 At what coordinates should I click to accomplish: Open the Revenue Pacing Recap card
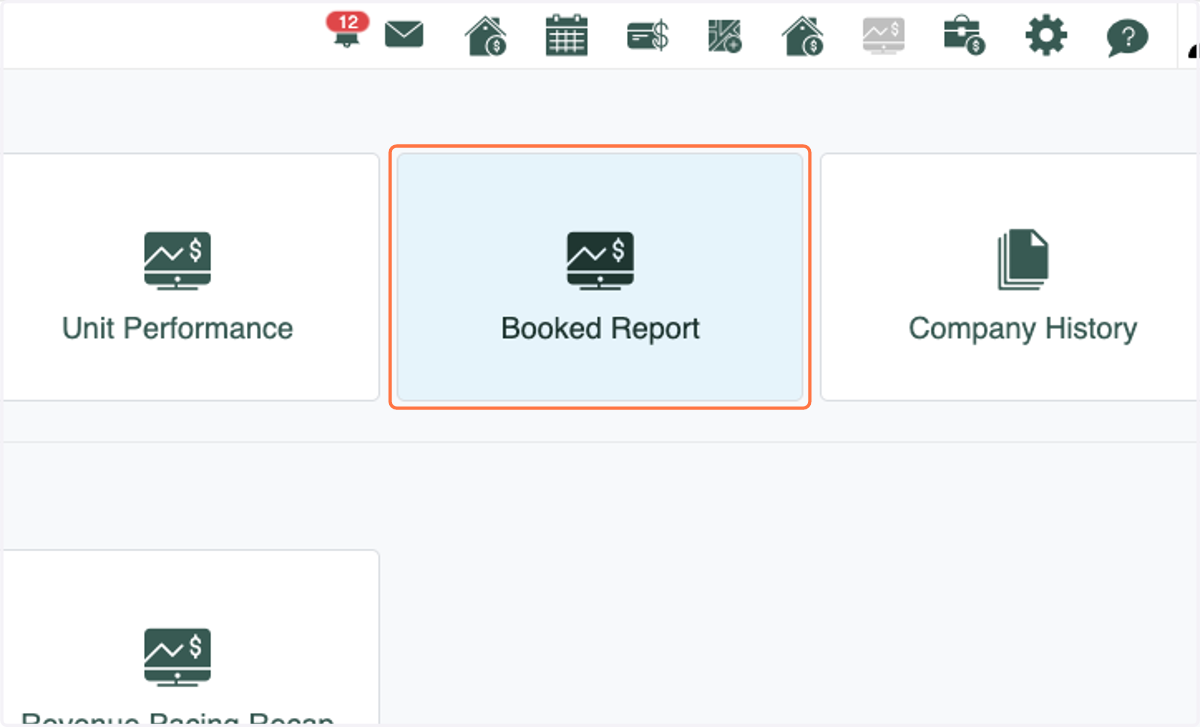(190, 638)
